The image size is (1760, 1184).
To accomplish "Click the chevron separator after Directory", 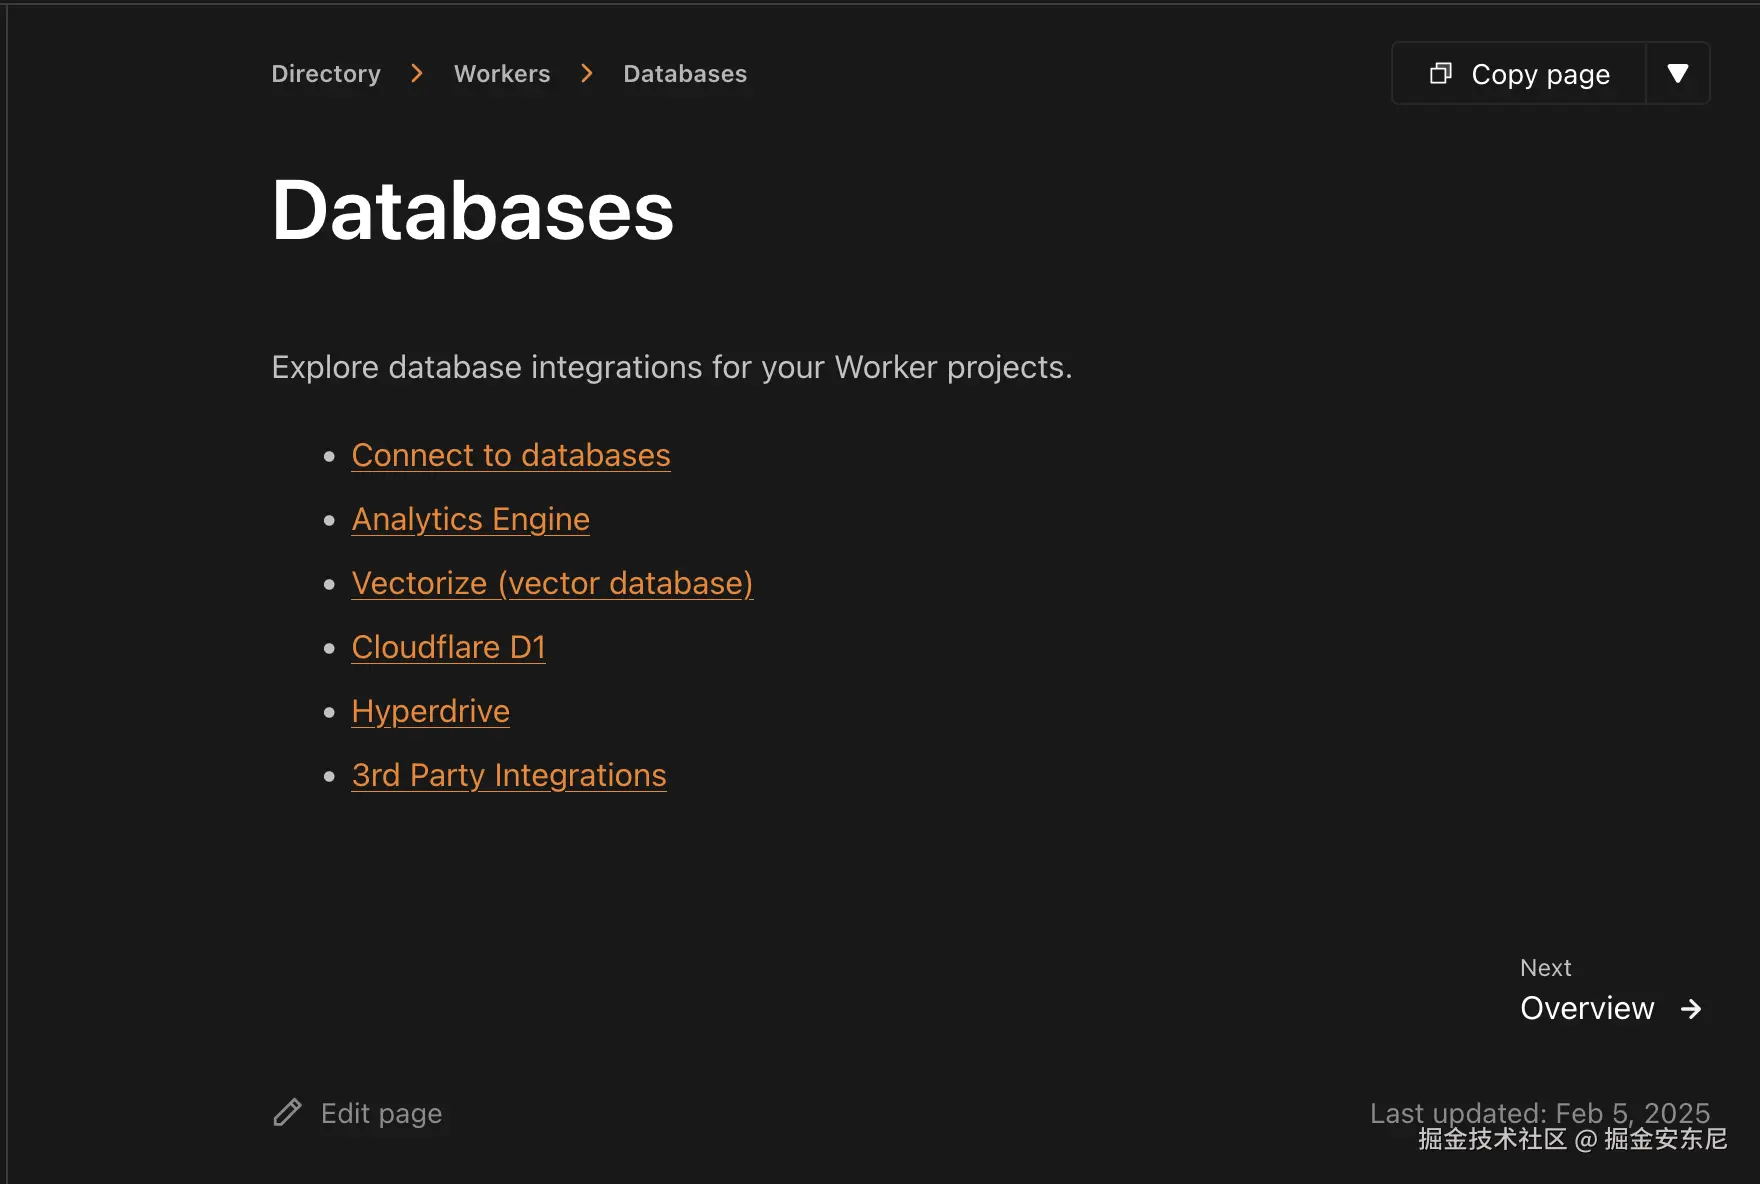I will pyautogui.click(x=417, y=73).
